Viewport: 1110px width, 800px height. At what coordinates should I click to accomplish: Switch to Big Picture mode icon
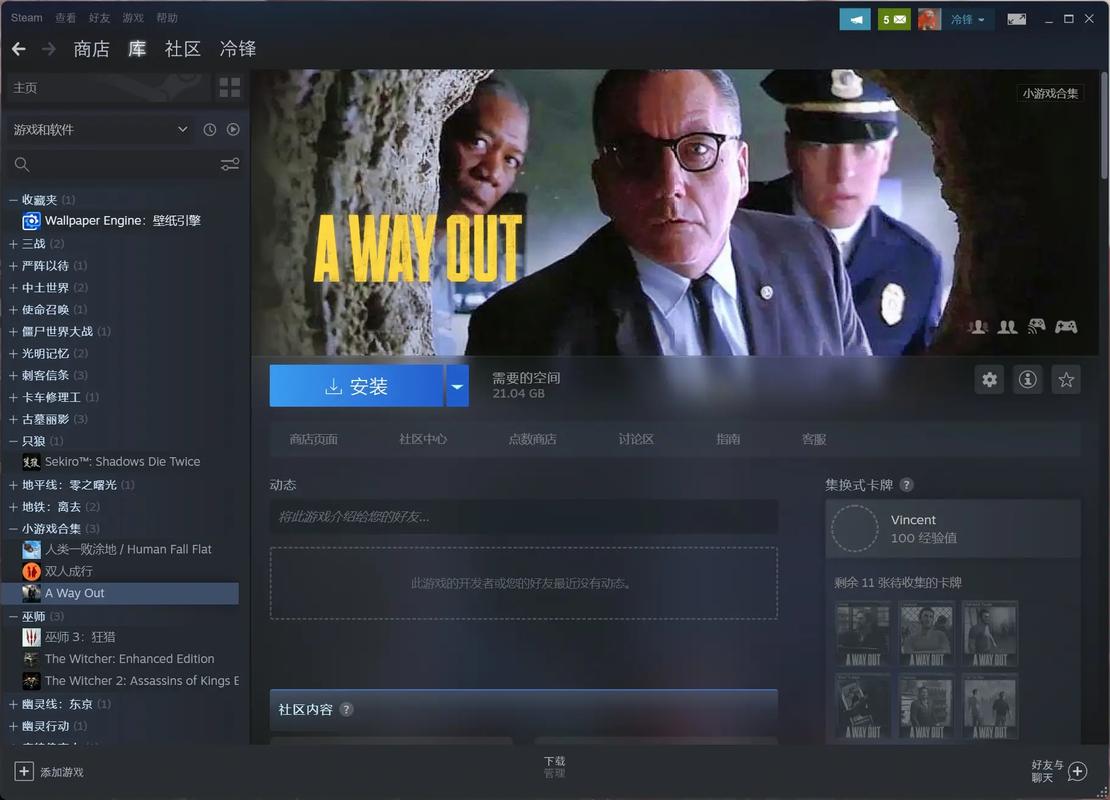[1017, 19]
